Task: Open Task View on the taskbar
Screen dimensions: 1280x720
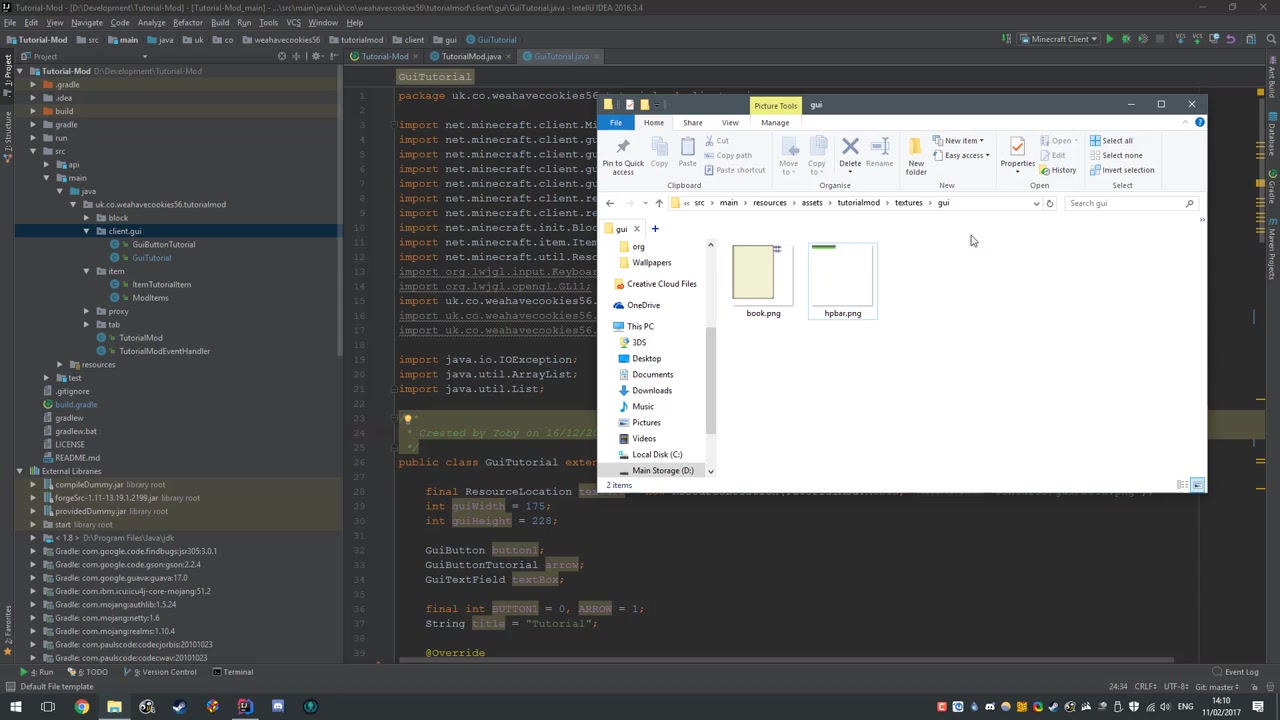Action: click(48, 707)
